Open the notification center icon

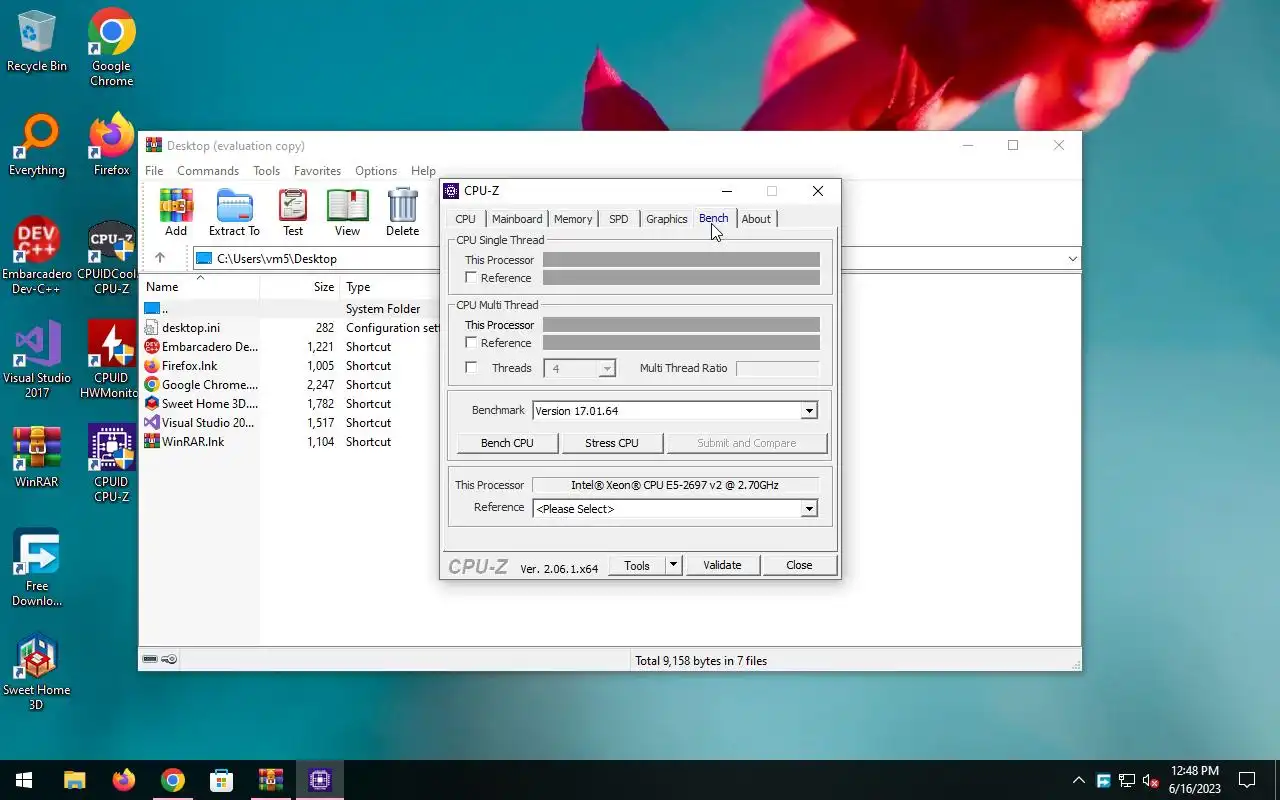pos(1247,780)
